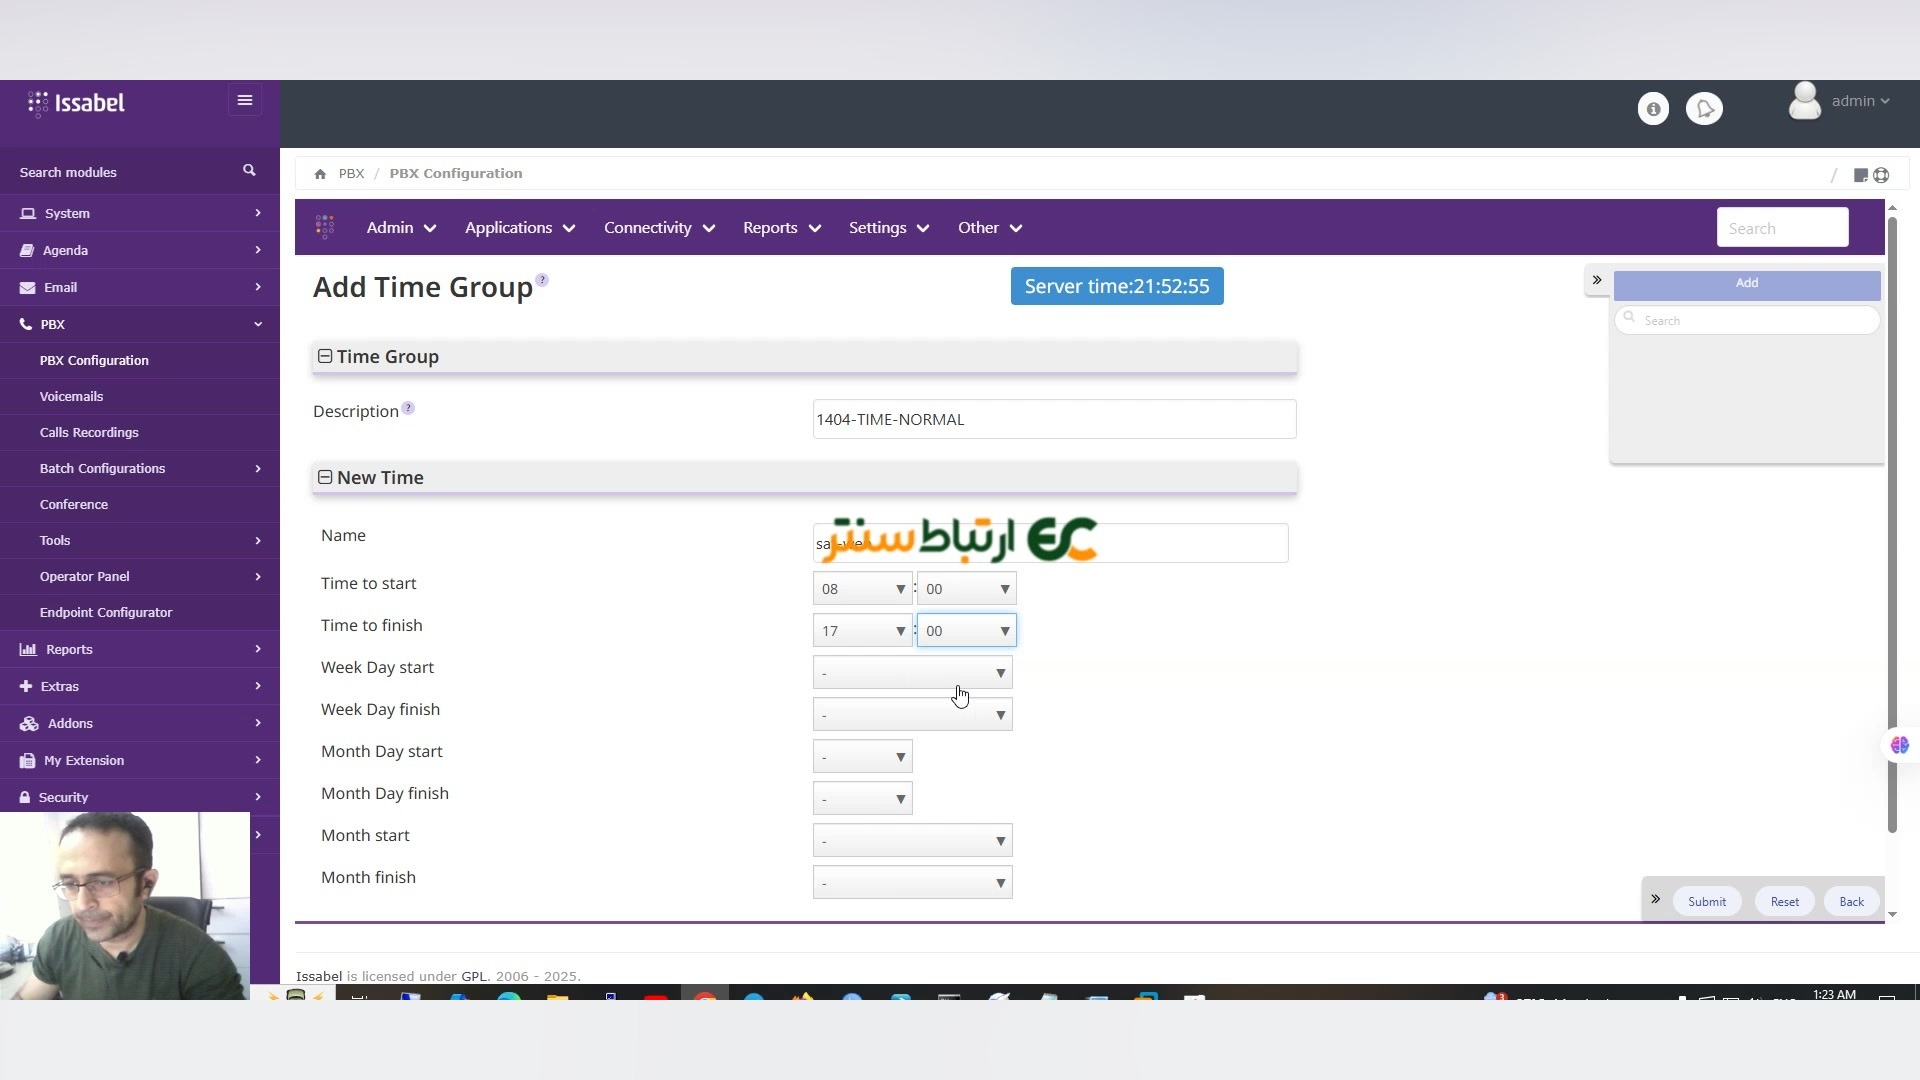This screenshot has width=1920, height=1080.
Task: Click the Issabel dots icon in menubar
Action: pyautogui.click(x=325, y=228)
